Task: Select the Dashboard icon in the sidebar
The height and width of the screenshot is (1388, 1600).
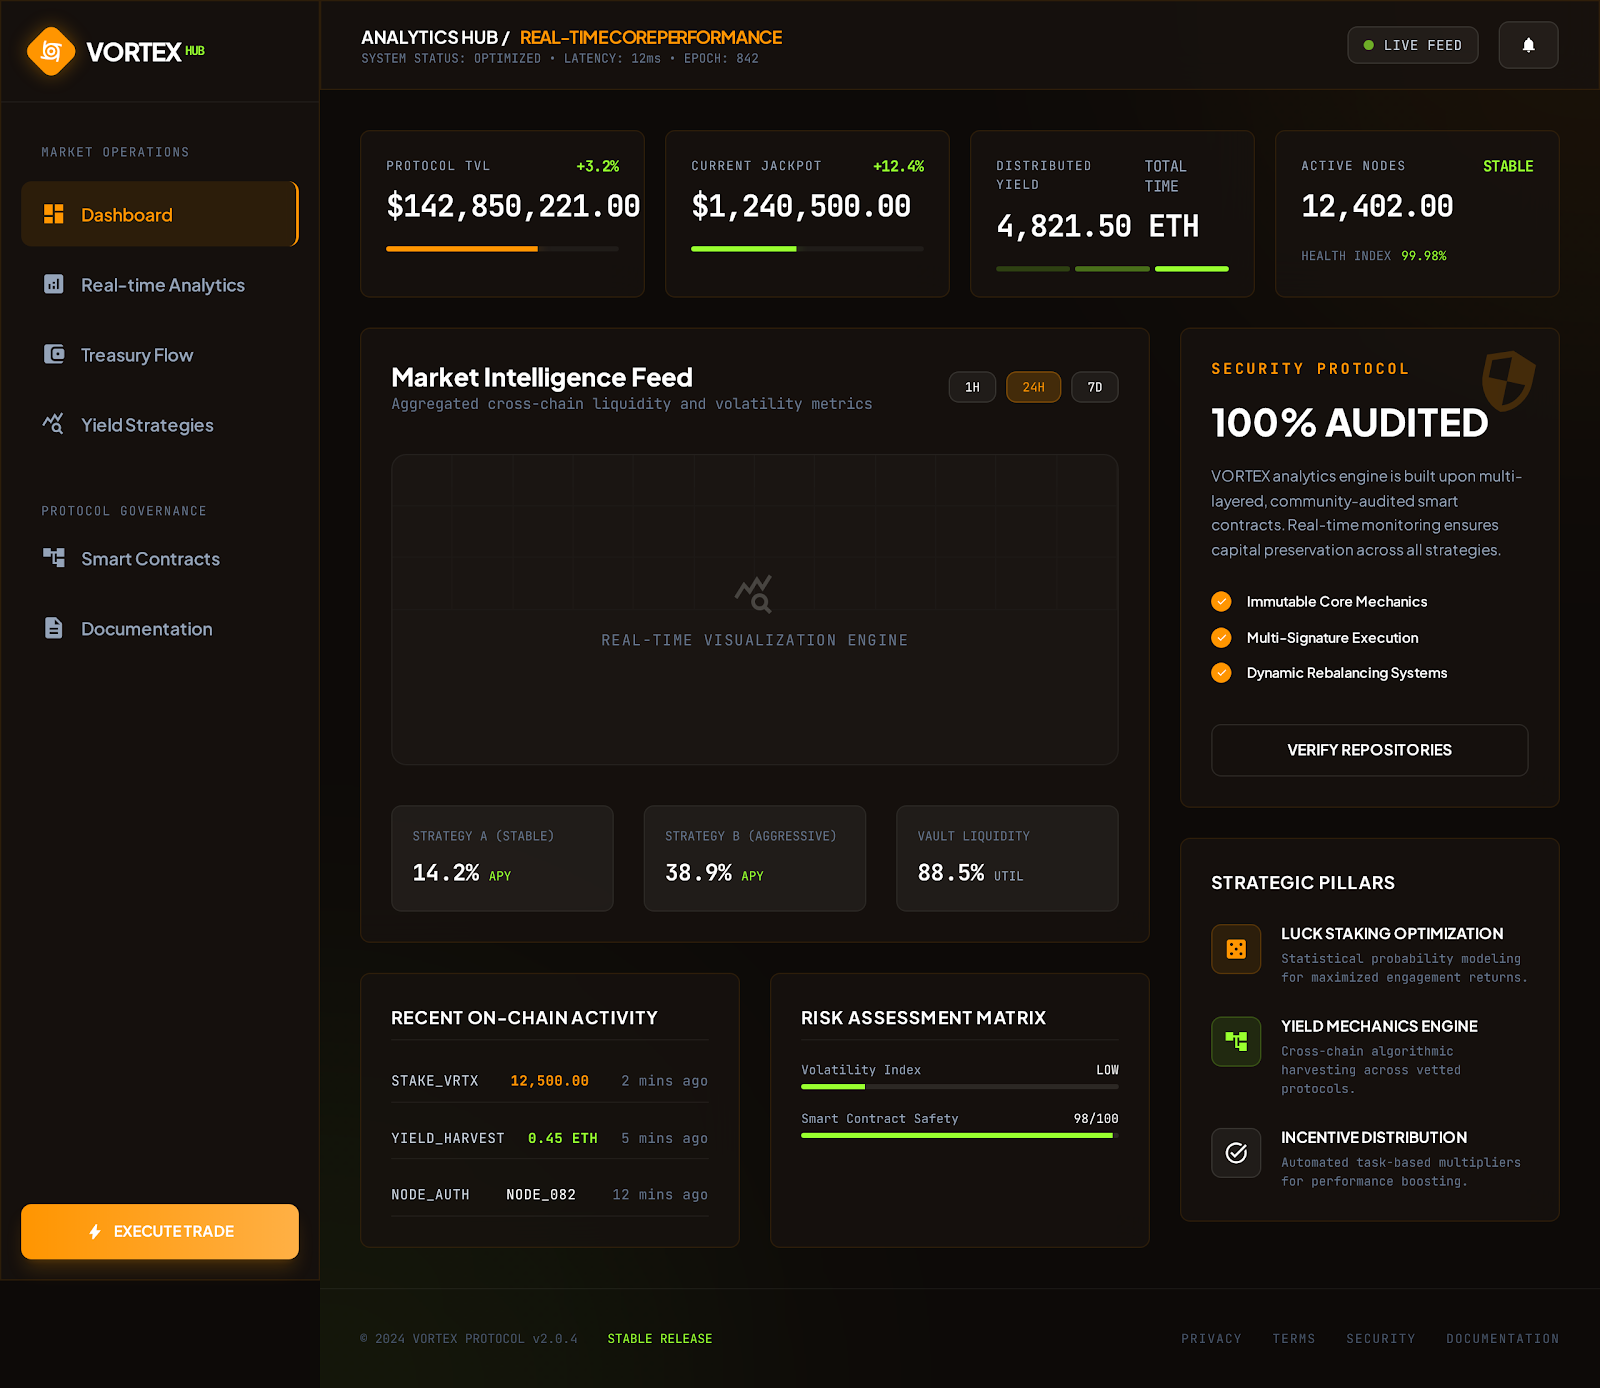Action: (54, 213)
